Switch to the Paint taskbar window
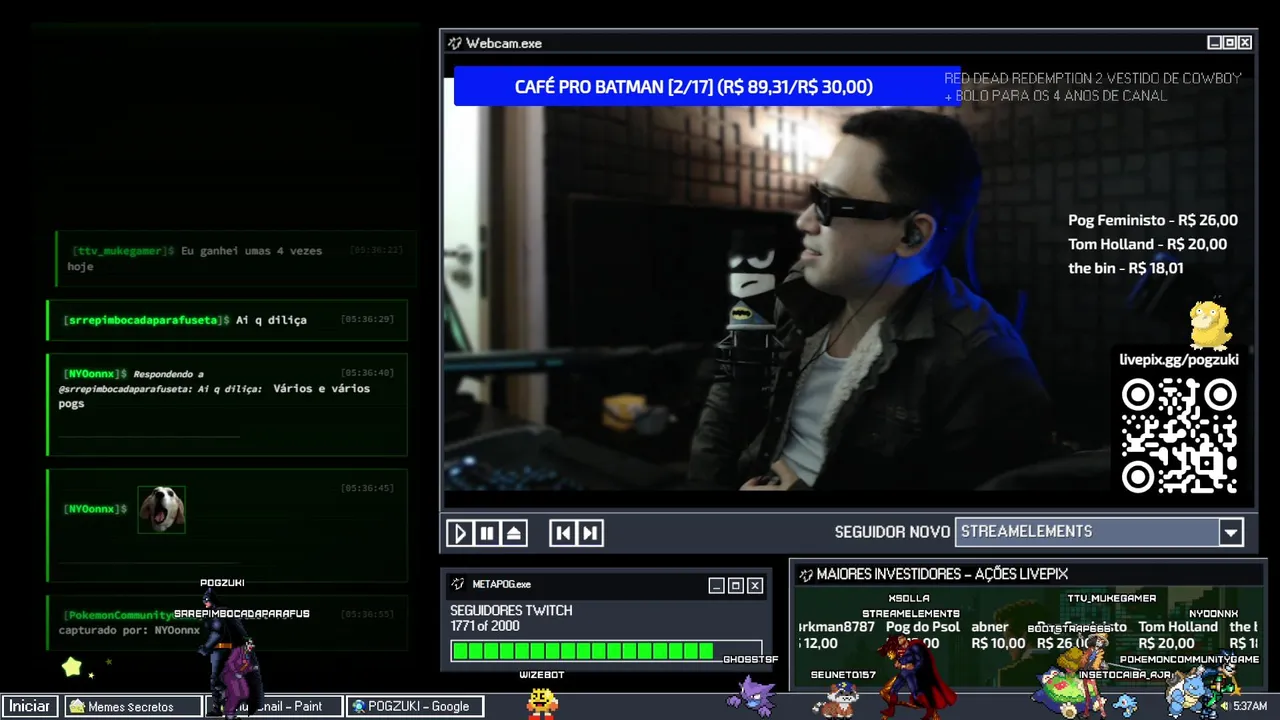Screen dimensions: 1280x720 coord(273,706)
